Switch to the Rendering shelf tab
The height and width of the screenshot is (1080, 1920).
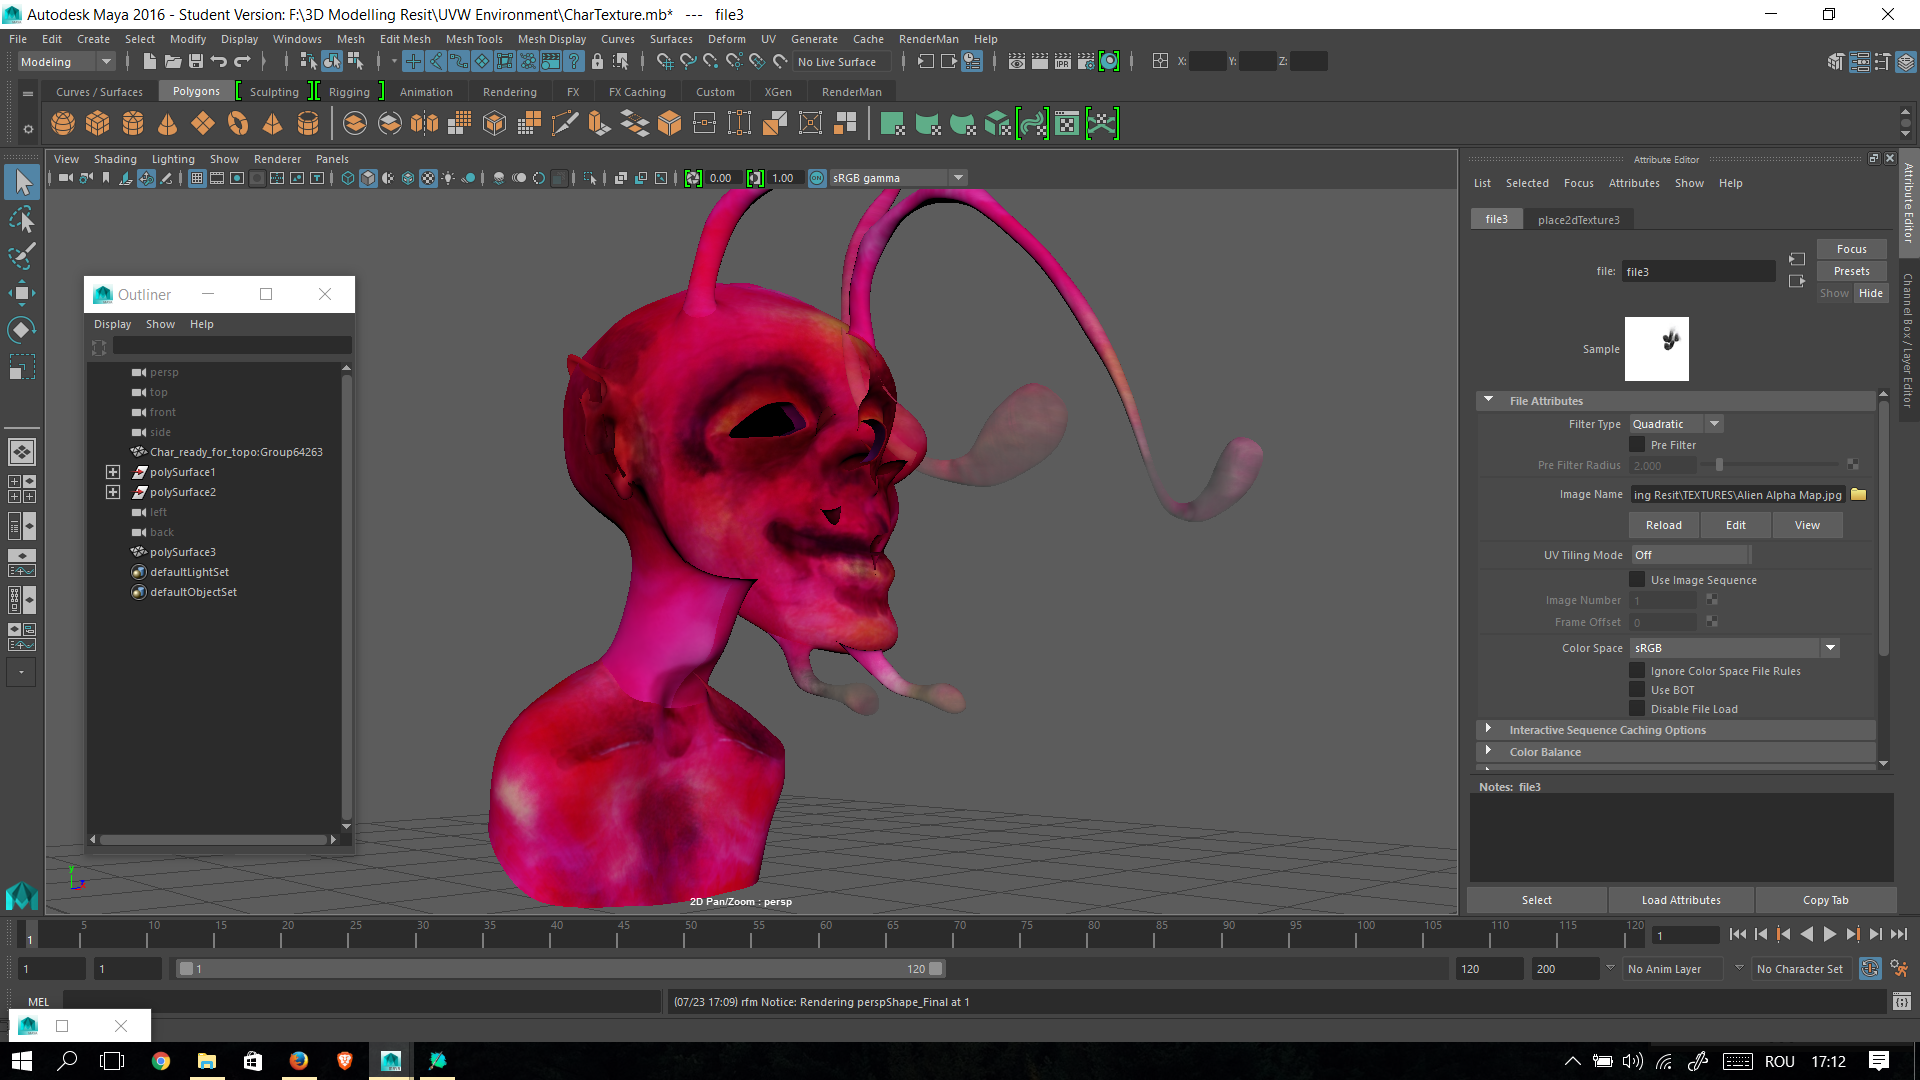pyautogui.click(x=510, y=91)
